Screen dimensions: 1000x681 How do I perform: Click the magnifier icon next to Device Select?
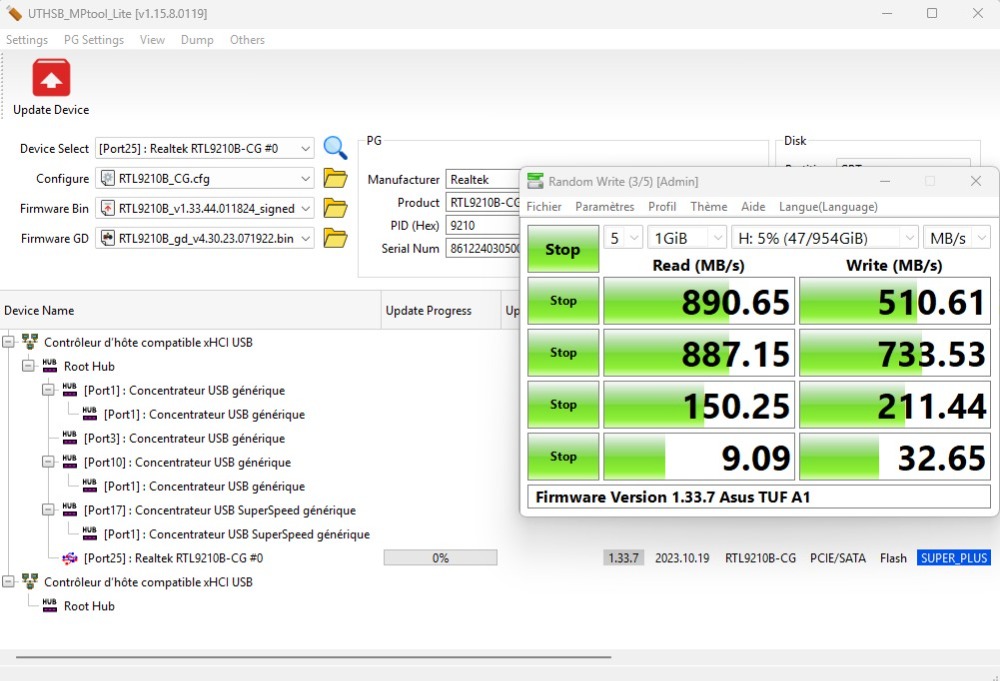[x=335, y=148]
